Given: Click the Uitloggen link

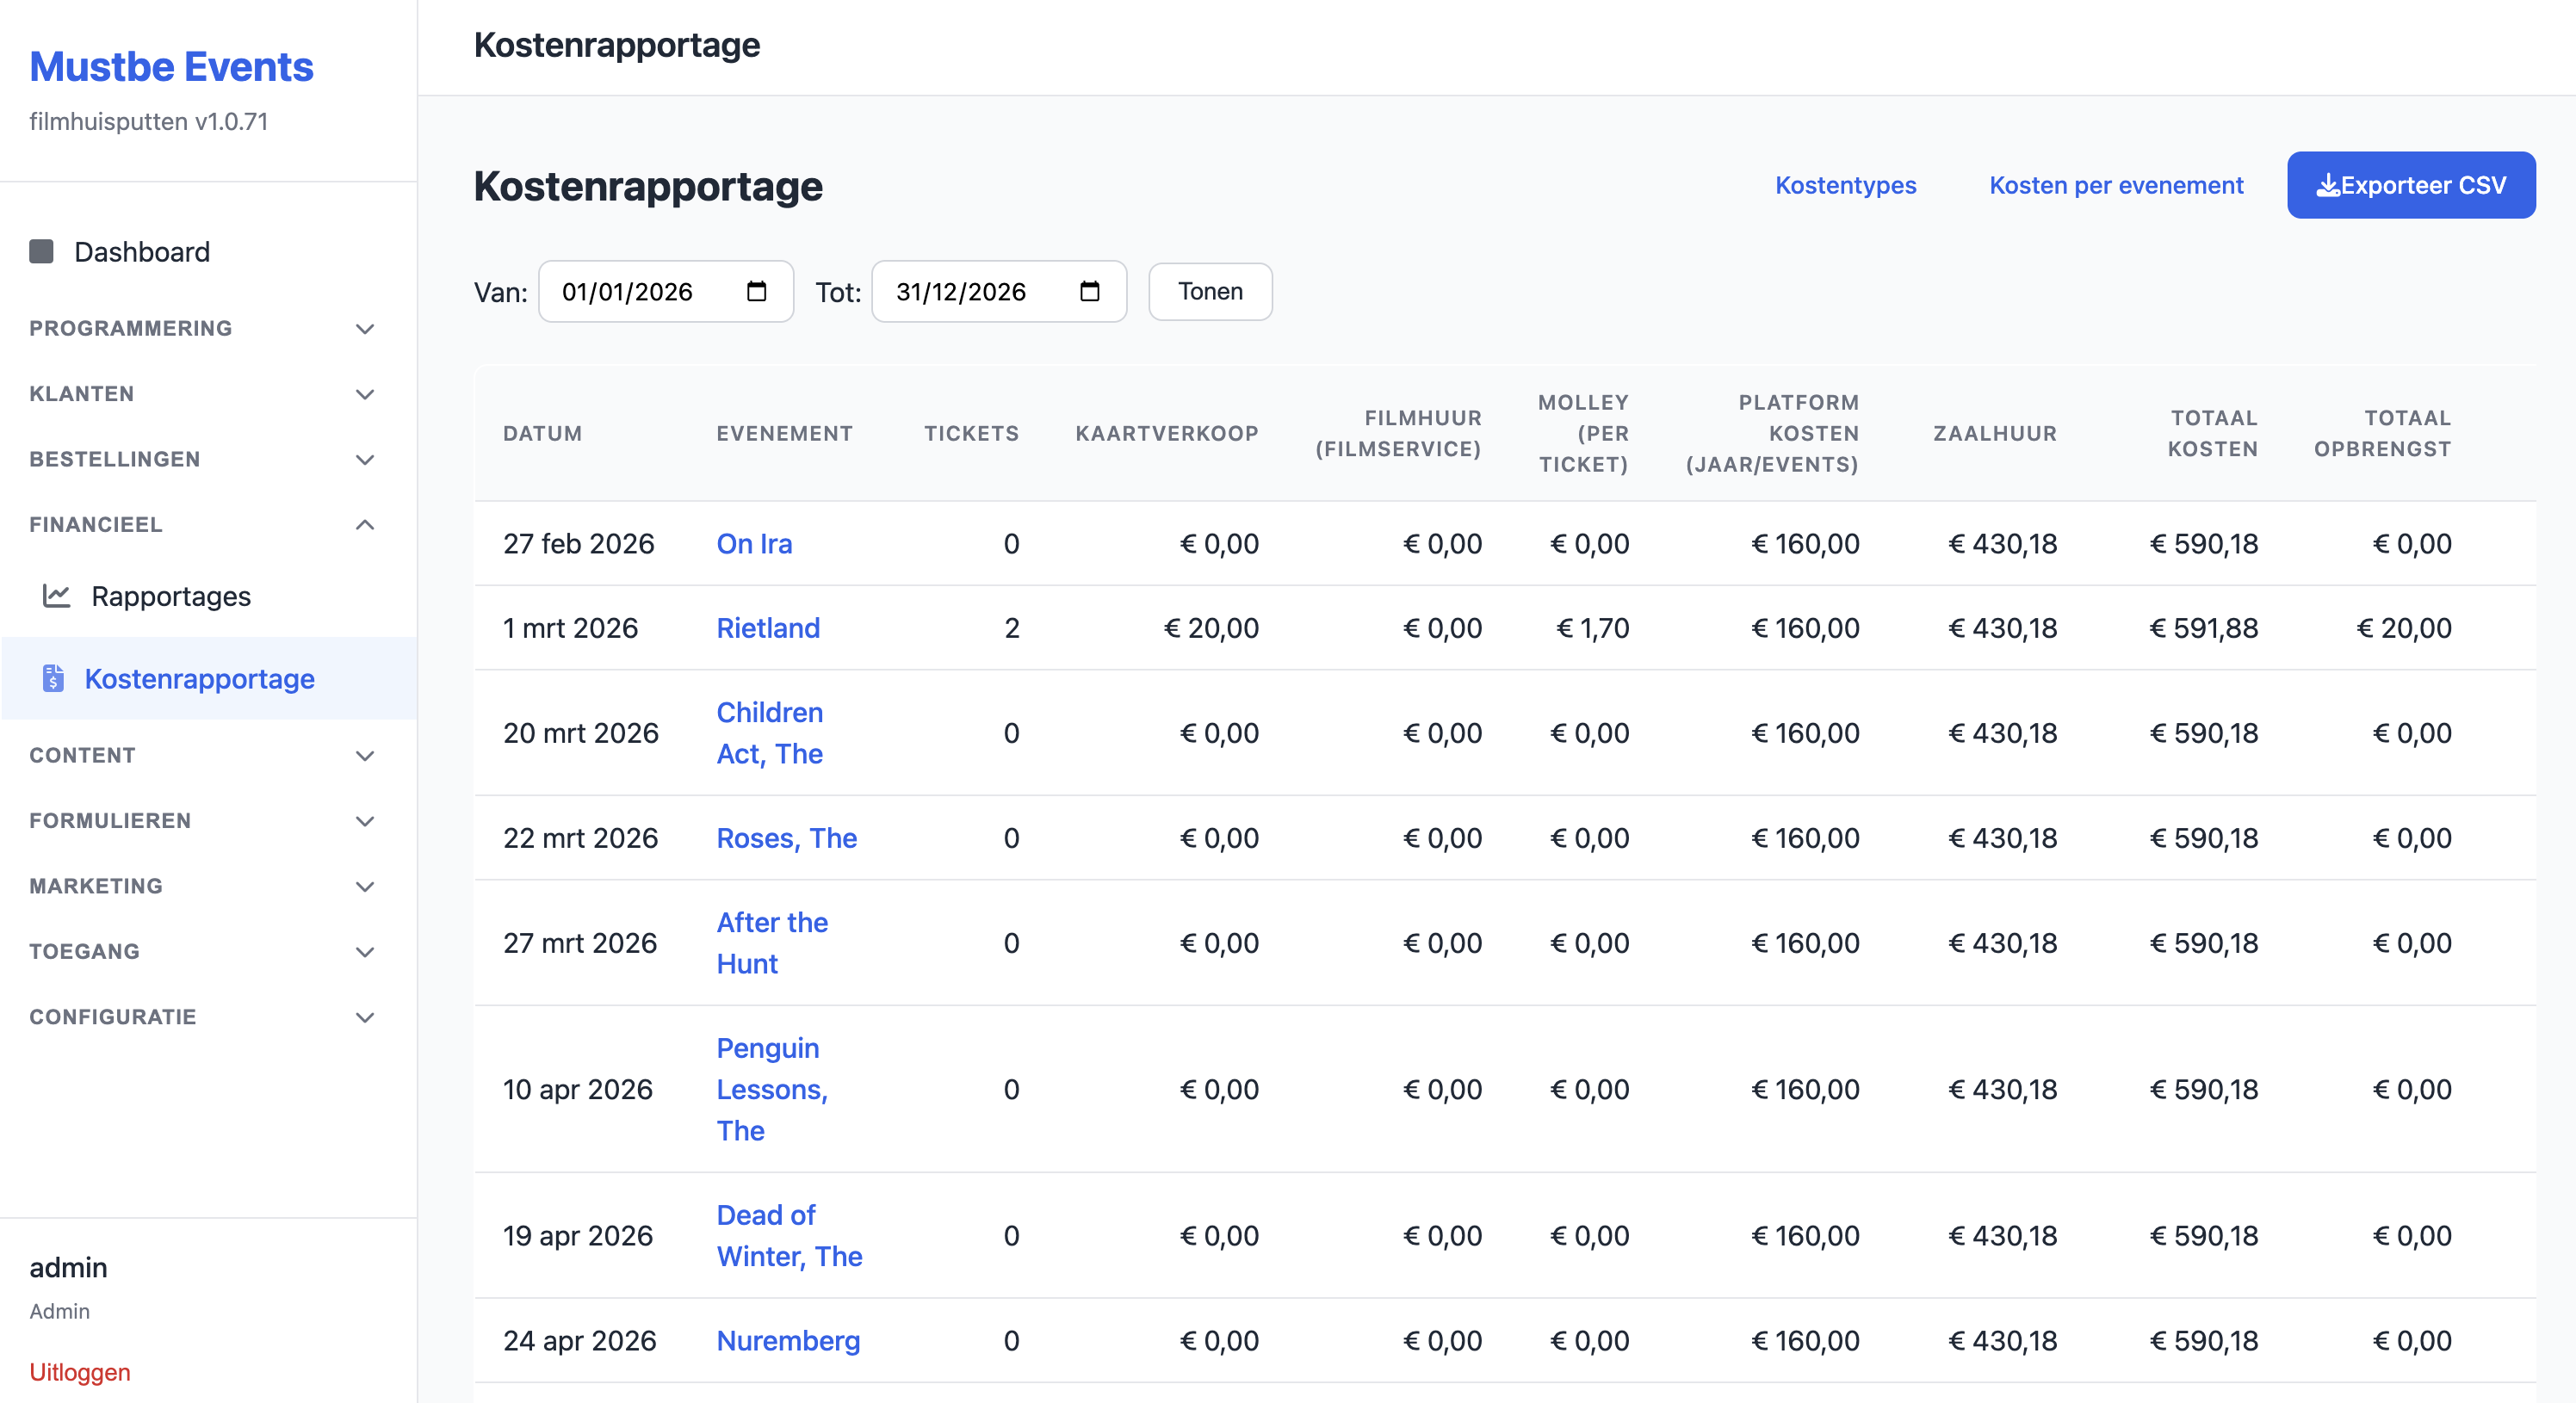Looking at the screenshot, I should pos(79,1372).
